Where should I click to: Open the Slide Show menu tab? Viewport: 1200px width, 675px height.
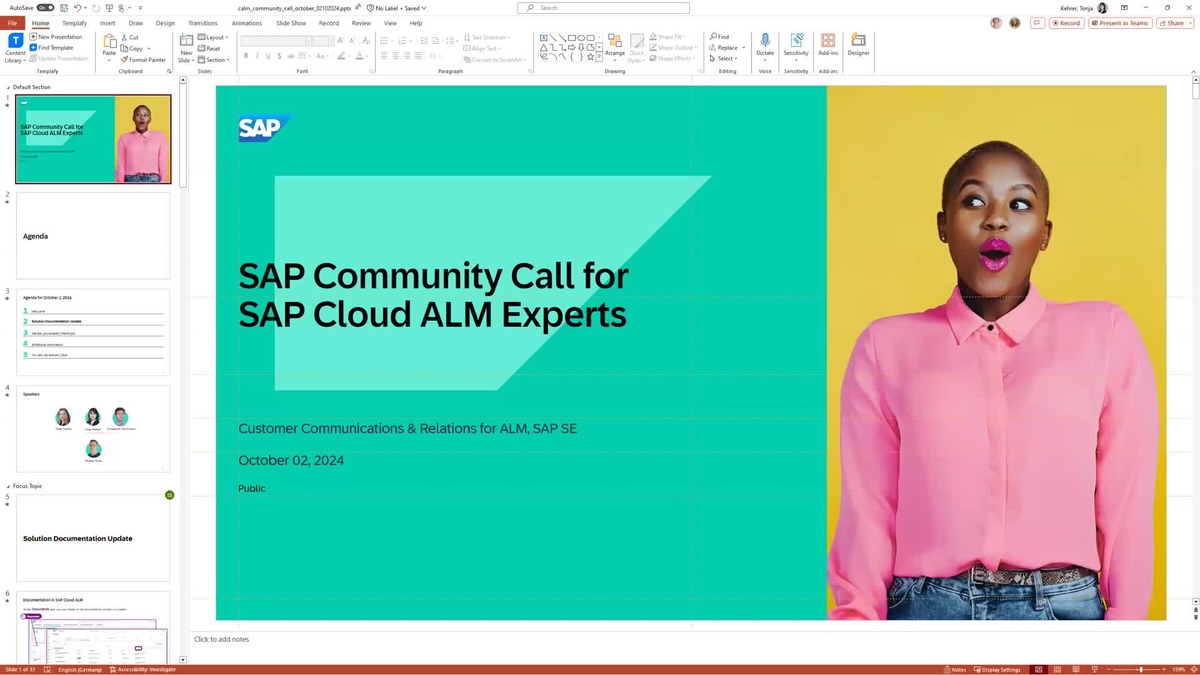click(x=291, y=23)
